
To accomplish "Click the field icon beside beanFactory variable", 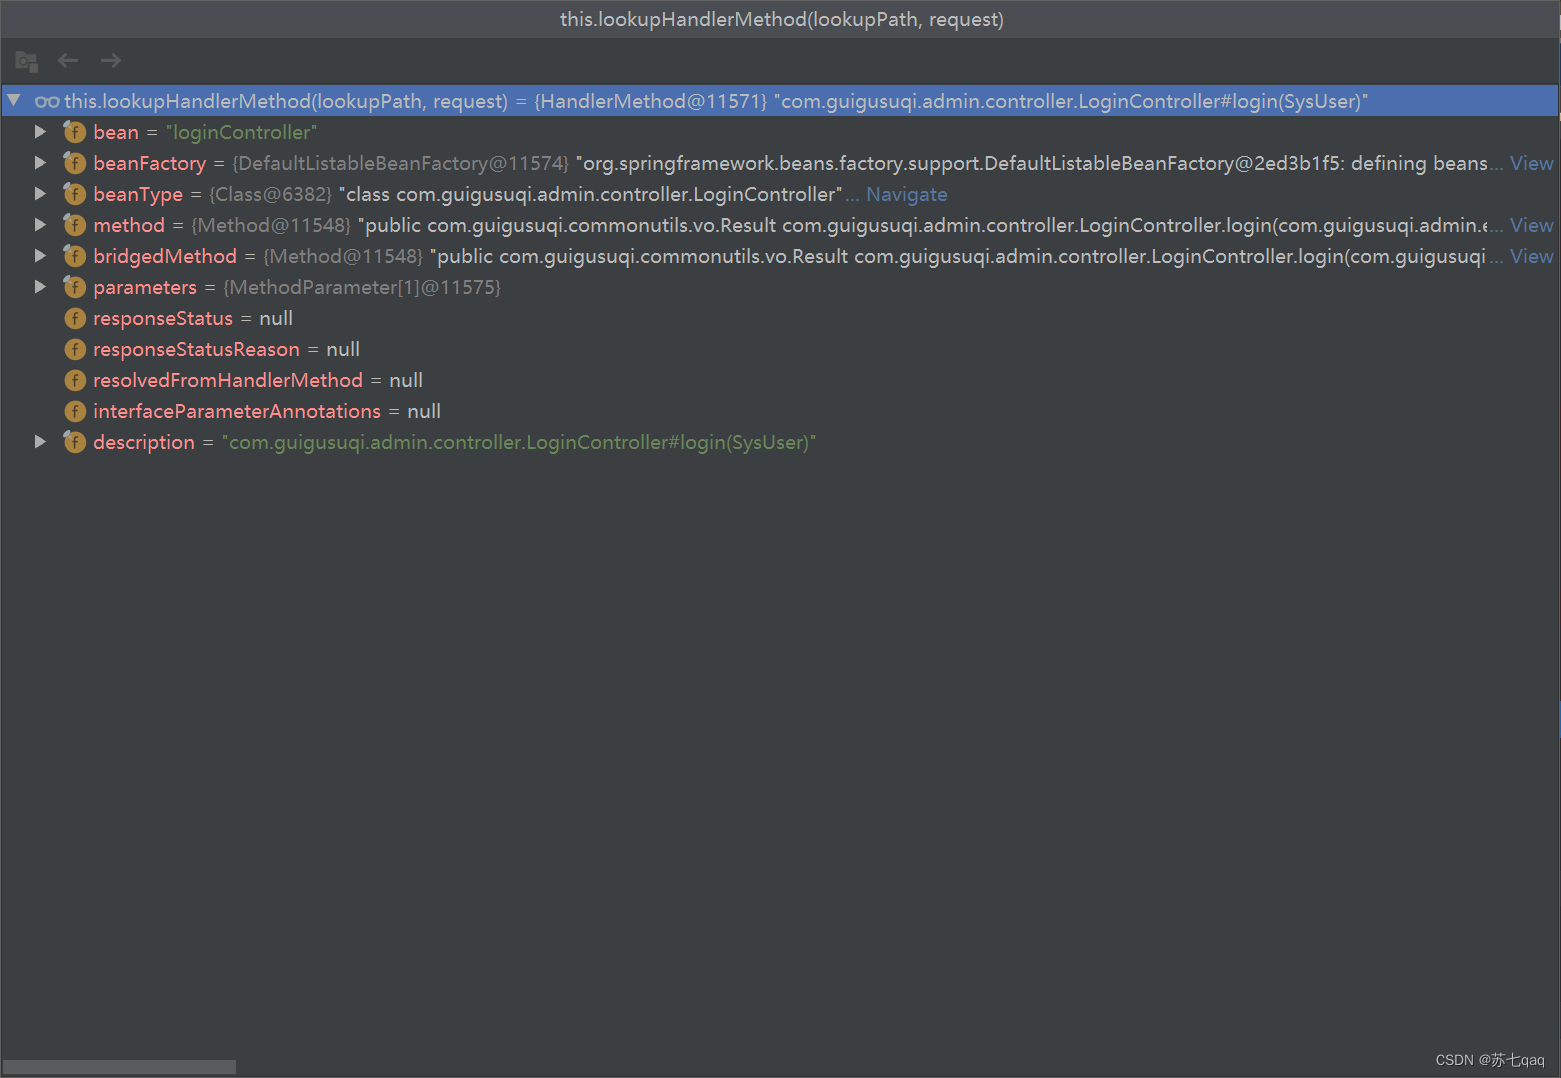I will 74,163.
